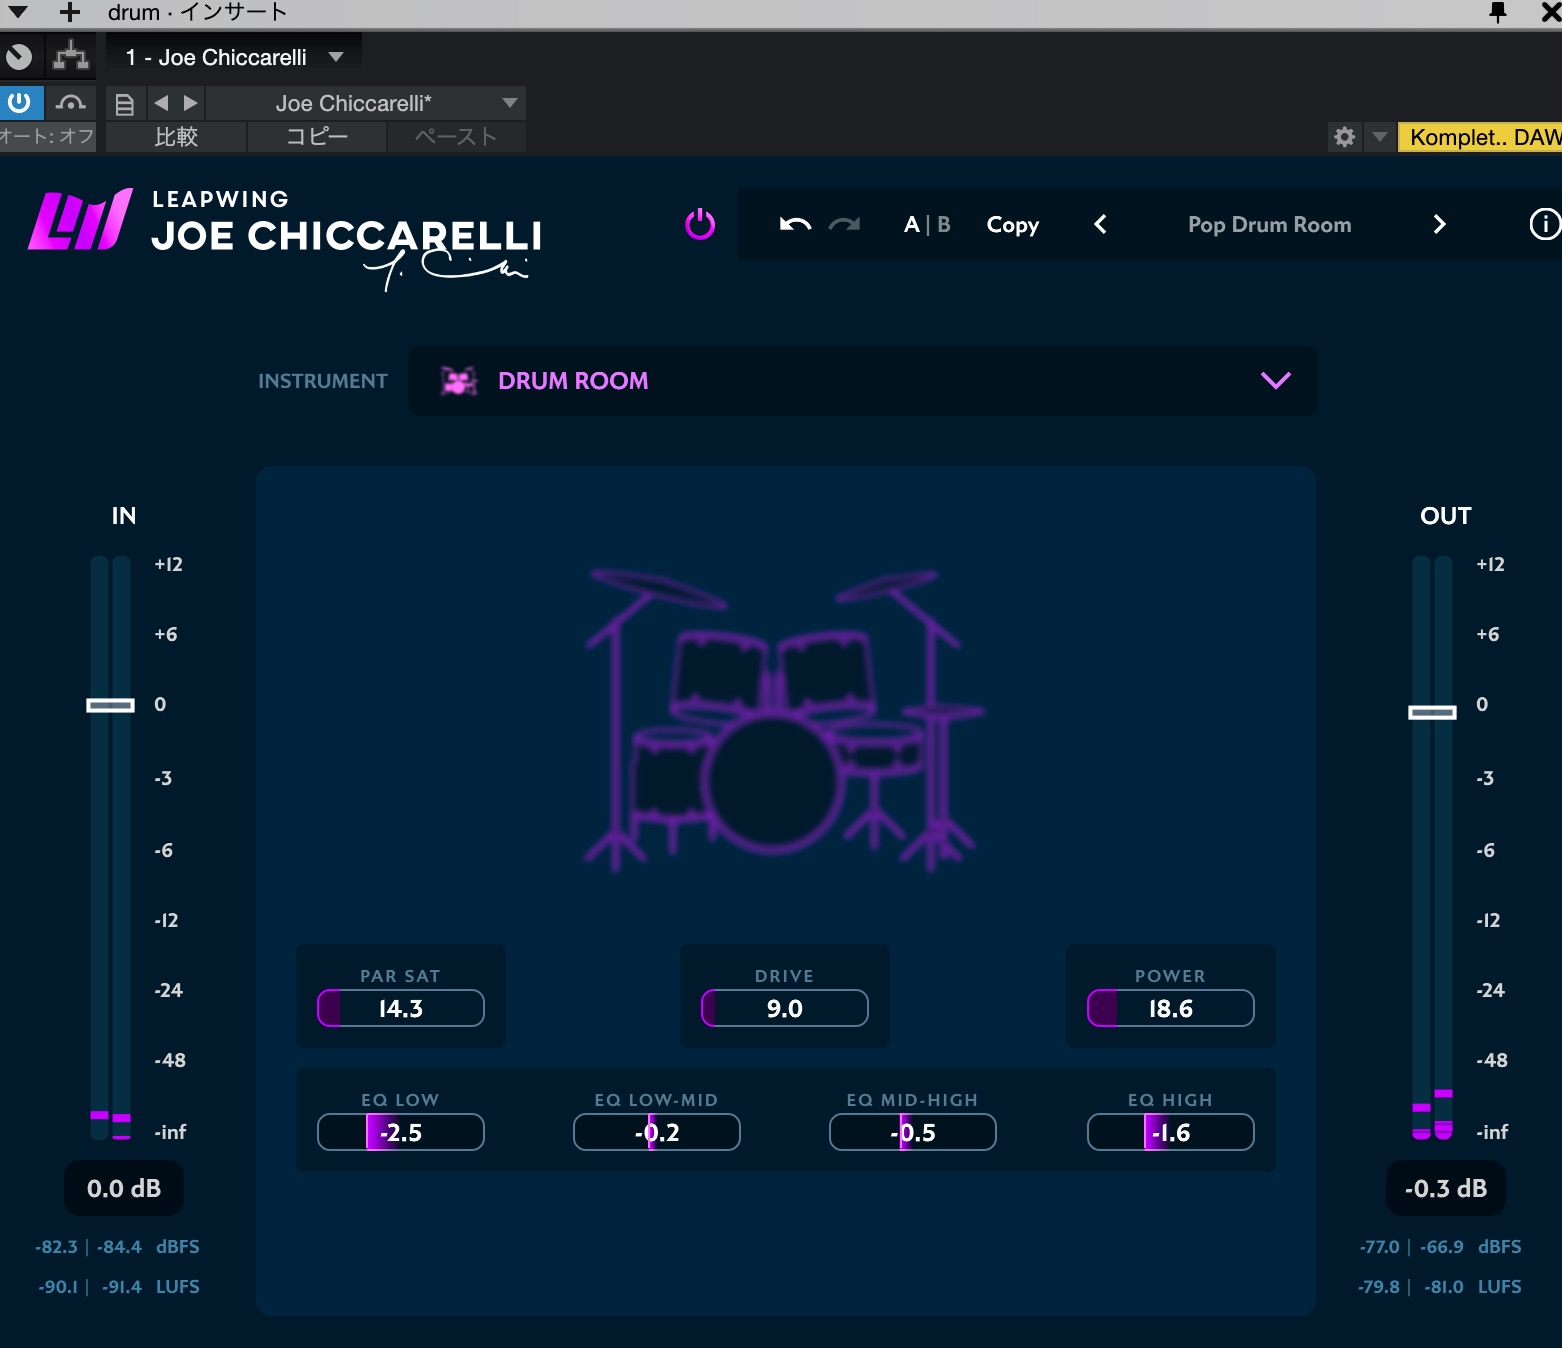1562x1348 pixels.
Task: Go to next preset with right chevron
Action: click(x=1439, y=225)
